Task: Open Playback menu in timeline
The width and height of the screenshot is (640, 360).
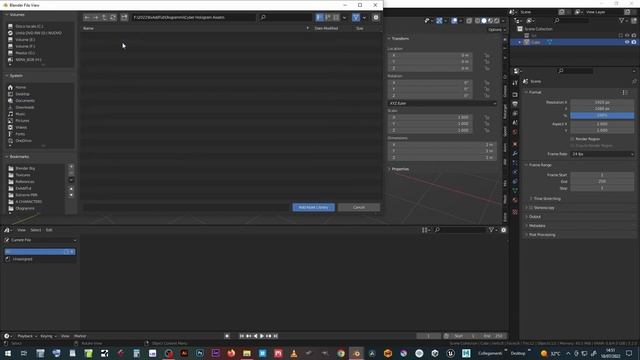Action: tap(27, 336)
